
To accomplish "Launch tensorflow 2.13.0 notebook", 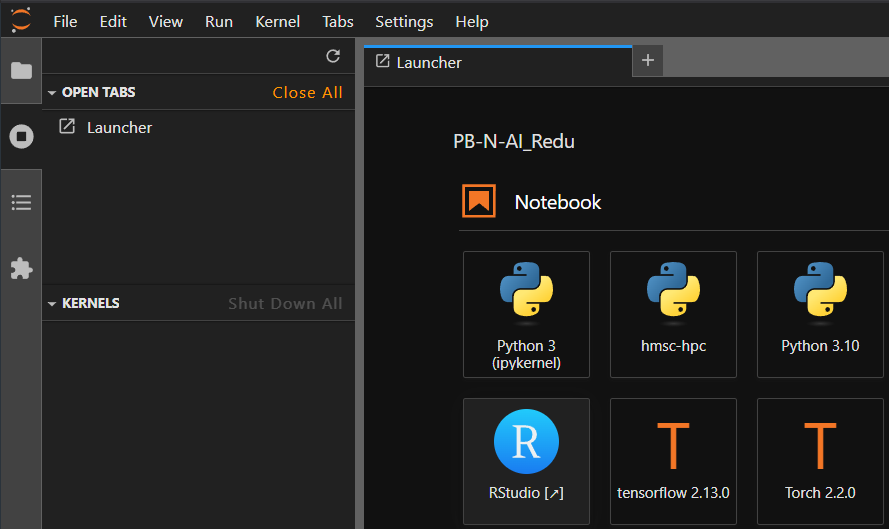I will point(673,461).
